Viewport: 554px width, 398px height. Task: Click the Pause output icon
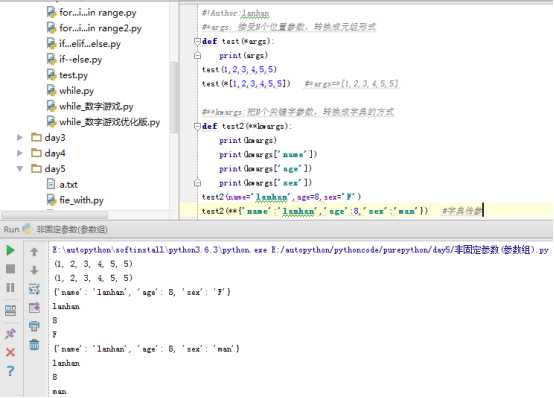tap(10, 287)
